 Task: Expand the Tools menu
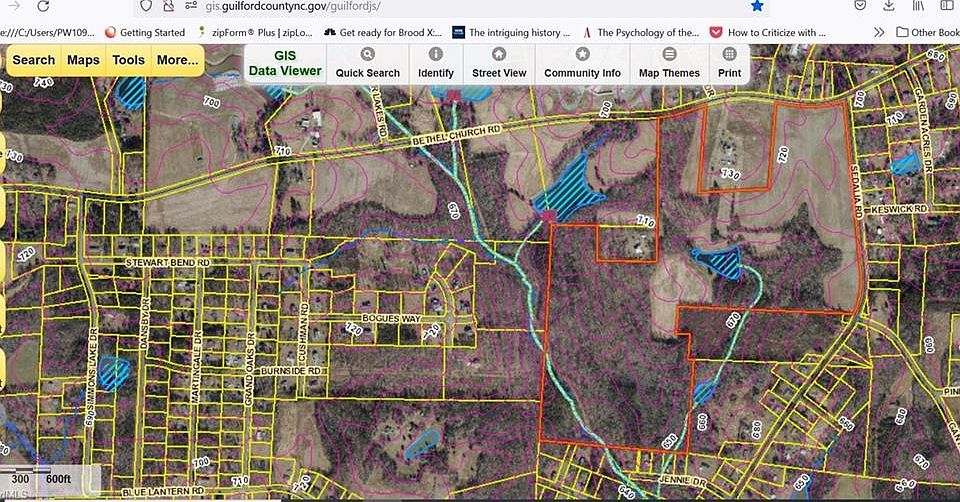click(128, 60)
